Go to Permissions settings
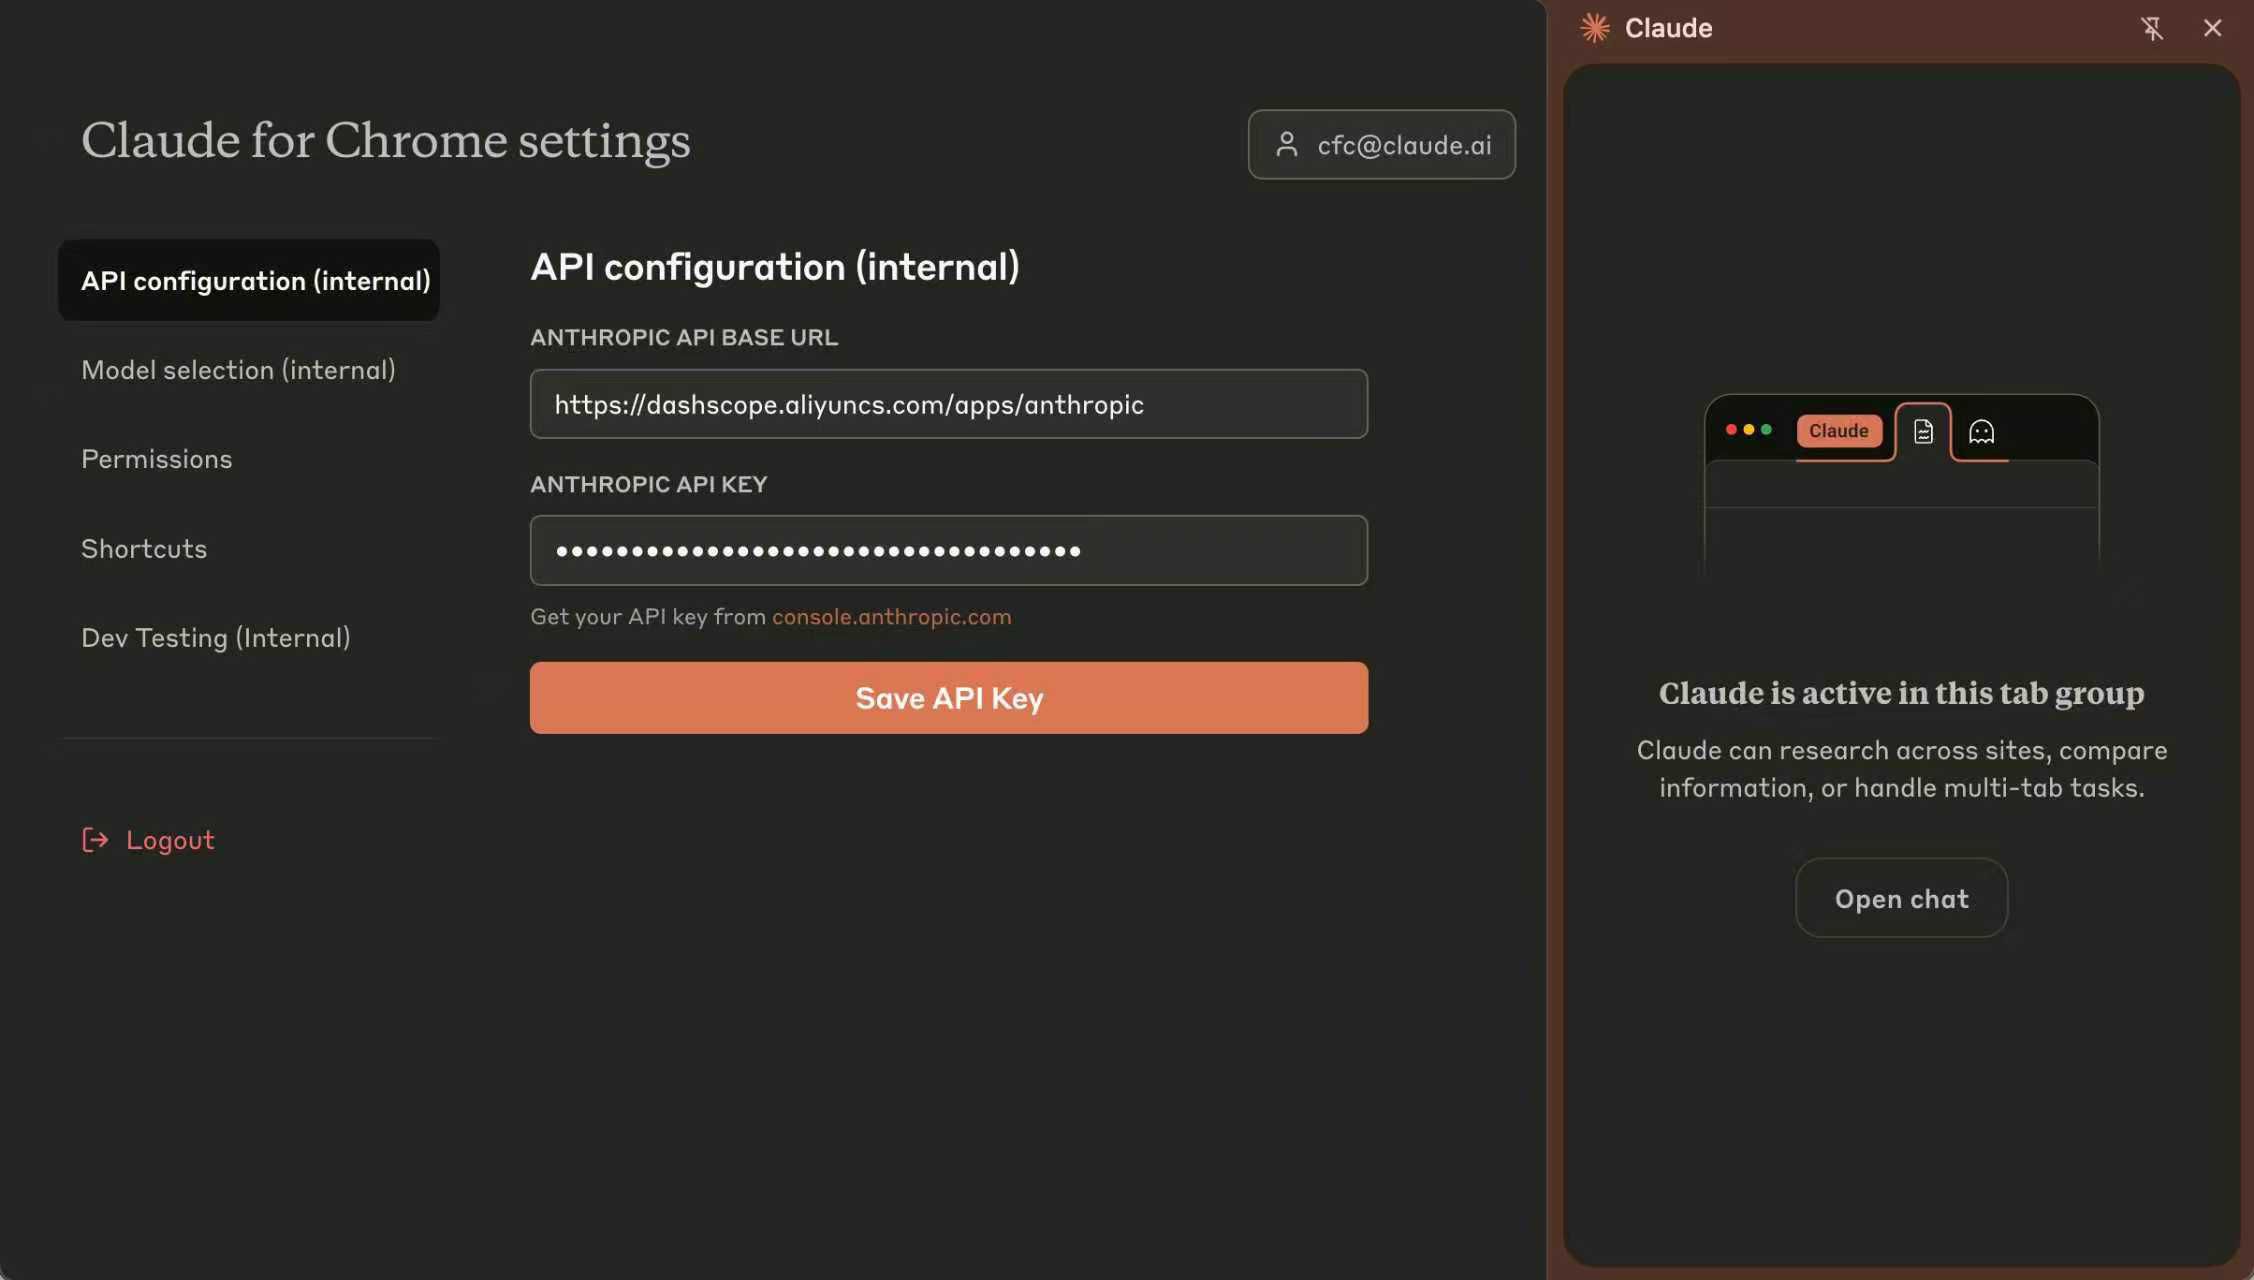 156,459
